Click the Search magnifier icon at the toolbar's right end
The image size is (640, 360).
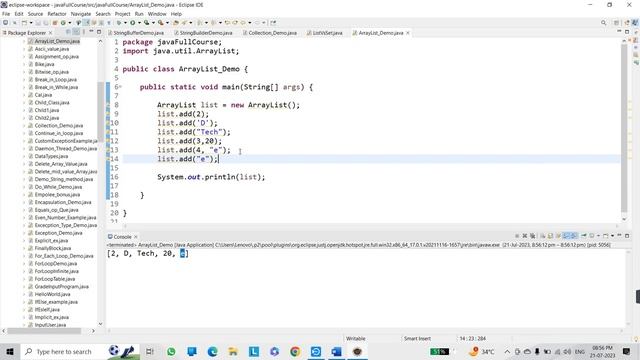603,23
